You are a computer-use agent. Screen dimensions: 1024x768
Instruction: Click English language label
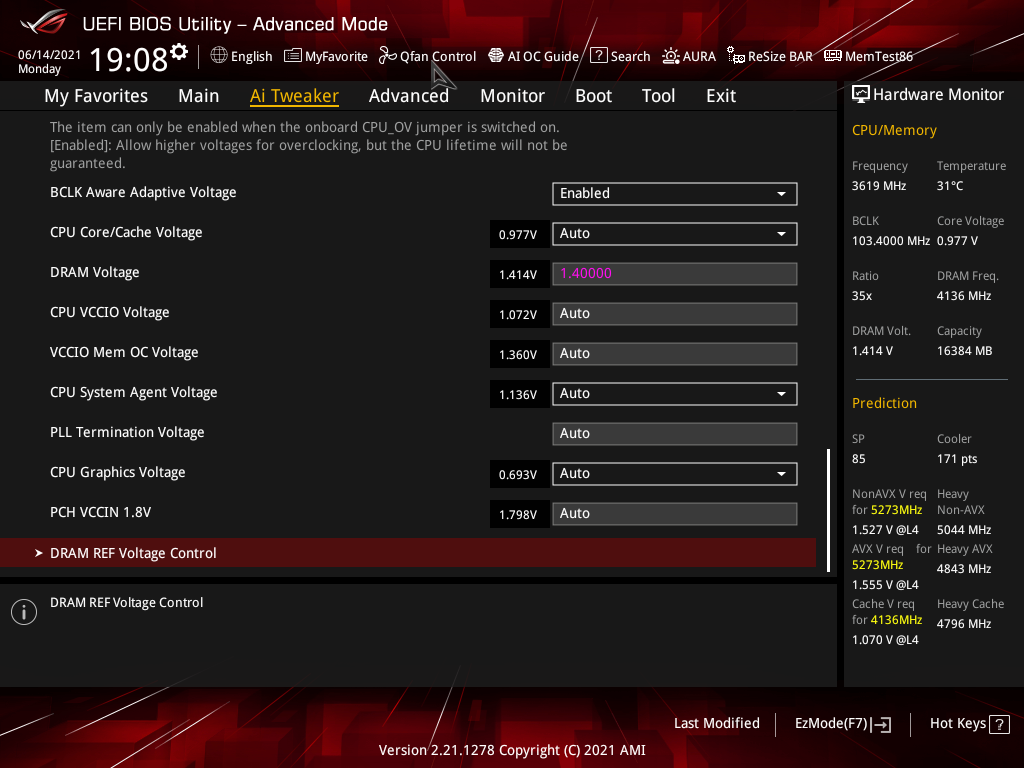pos(251,57)
